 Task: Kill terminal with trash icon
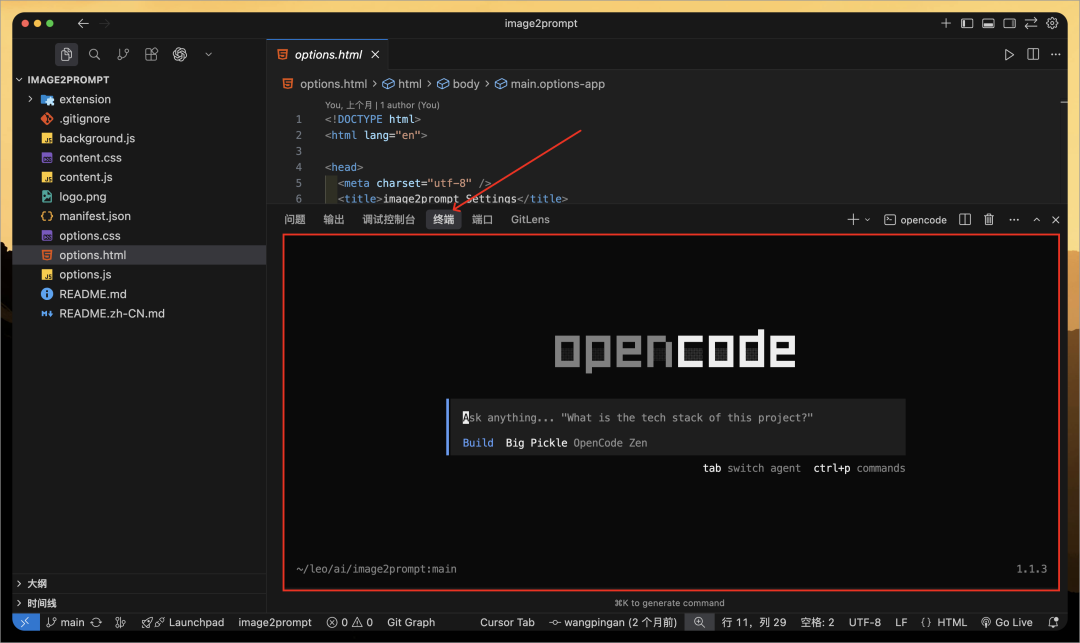[x=989, y=220]
